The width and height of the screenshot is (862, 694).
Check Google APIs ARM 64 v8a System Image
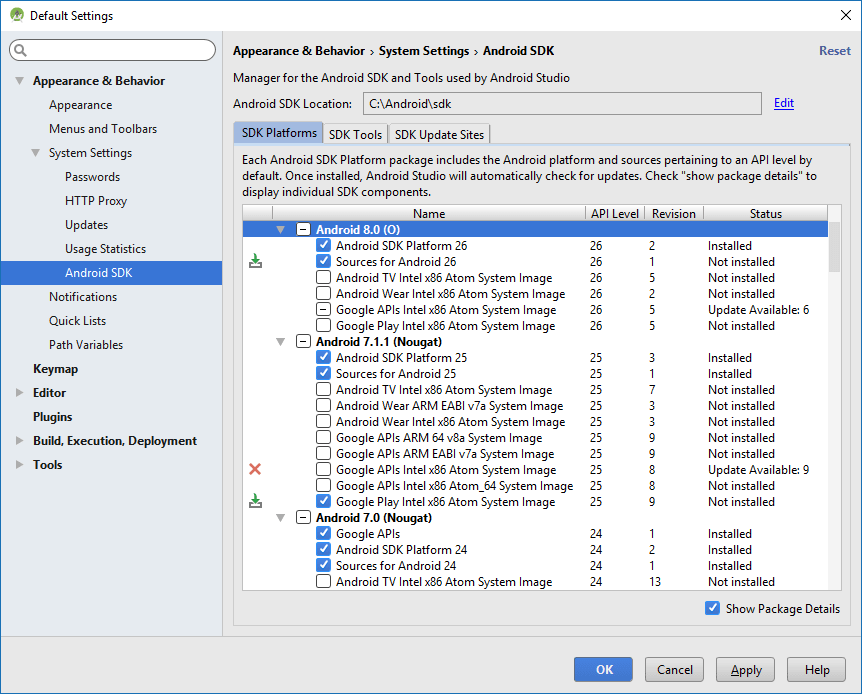tap(322, 437)
